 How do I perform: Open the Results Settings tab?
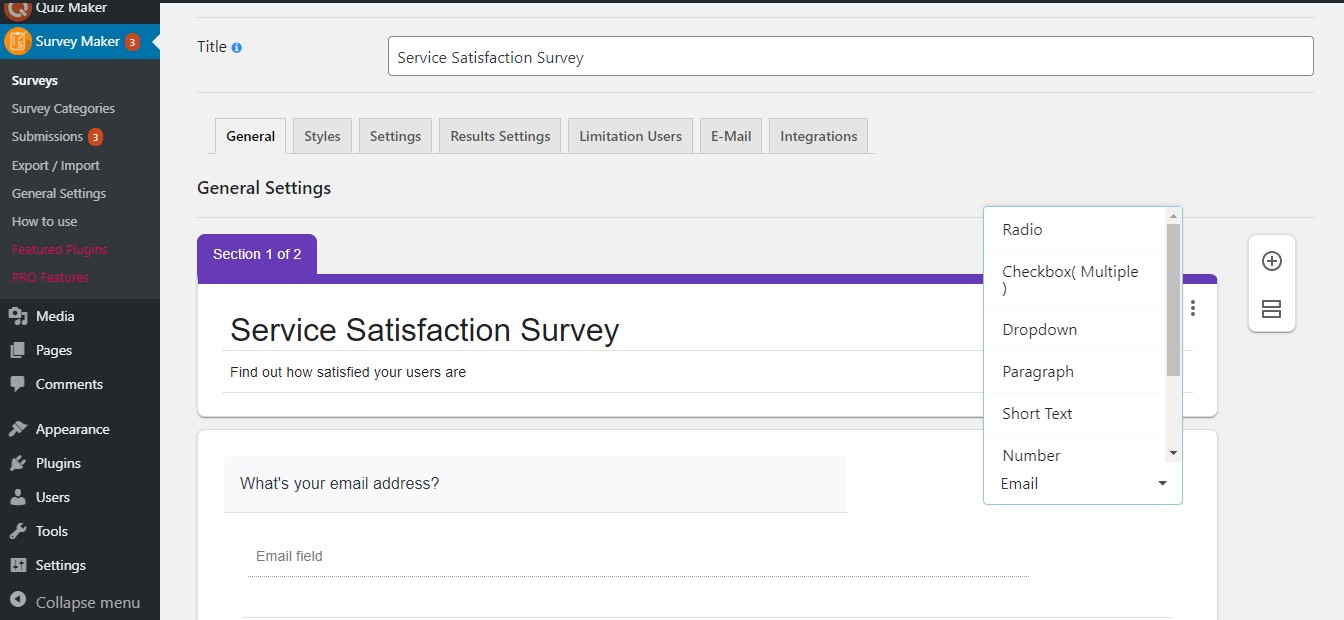pyautogui.click(x=500, y=136)
